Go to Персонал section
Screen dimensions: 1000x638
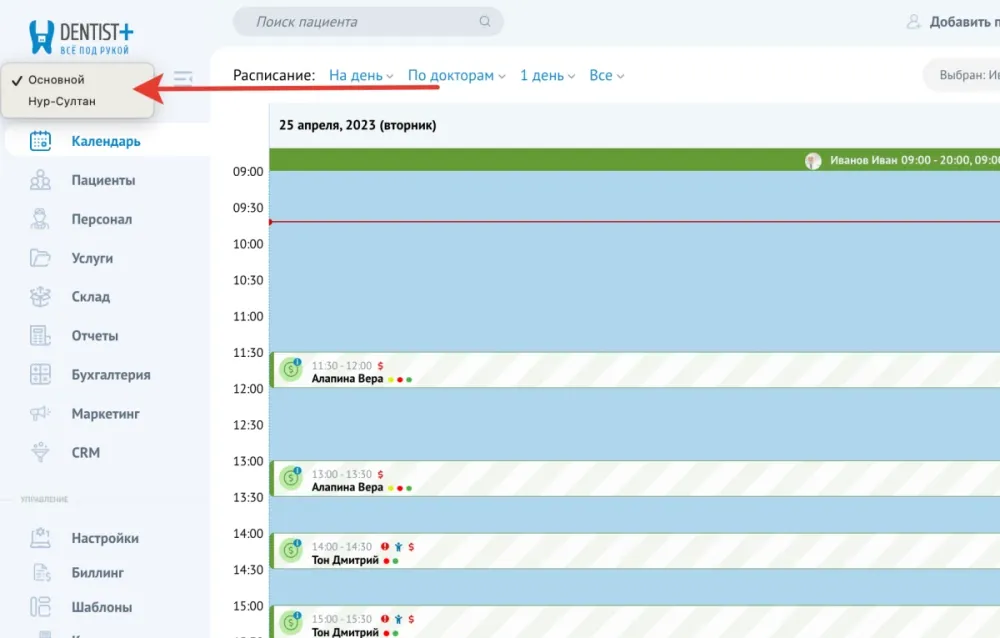click(102, 219)
